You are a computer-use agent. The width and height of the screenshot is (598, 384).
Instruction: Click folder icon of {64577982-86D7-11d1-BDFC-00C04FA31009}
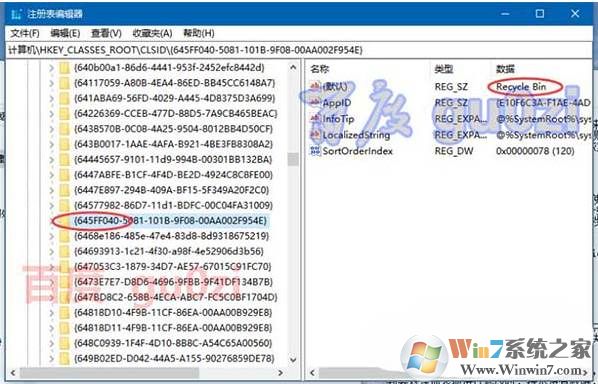[64, 205]
